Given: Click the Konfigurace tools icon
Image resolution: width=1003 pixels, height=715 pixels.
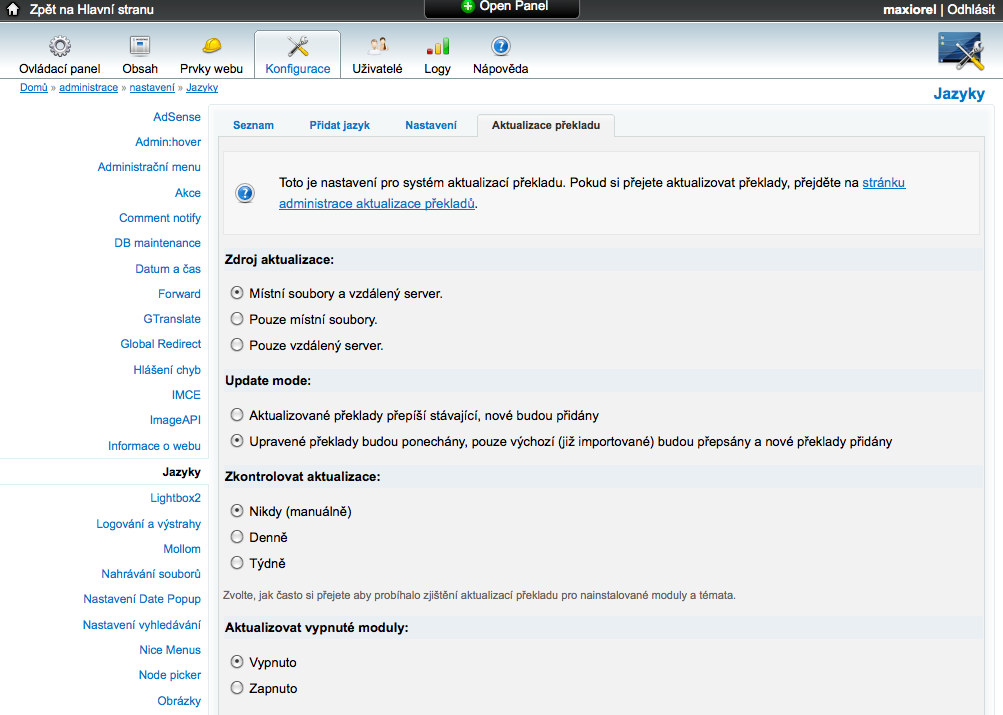Looking at the screenshot, I should click(x=297, y=46).
